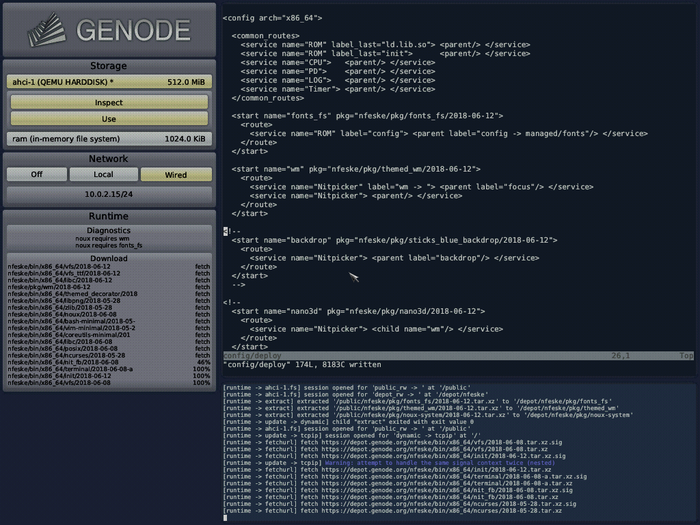The width and height of the screenshot is (700, 525).
Task: Click the Genode logo icon
Action: click(40, 29)
